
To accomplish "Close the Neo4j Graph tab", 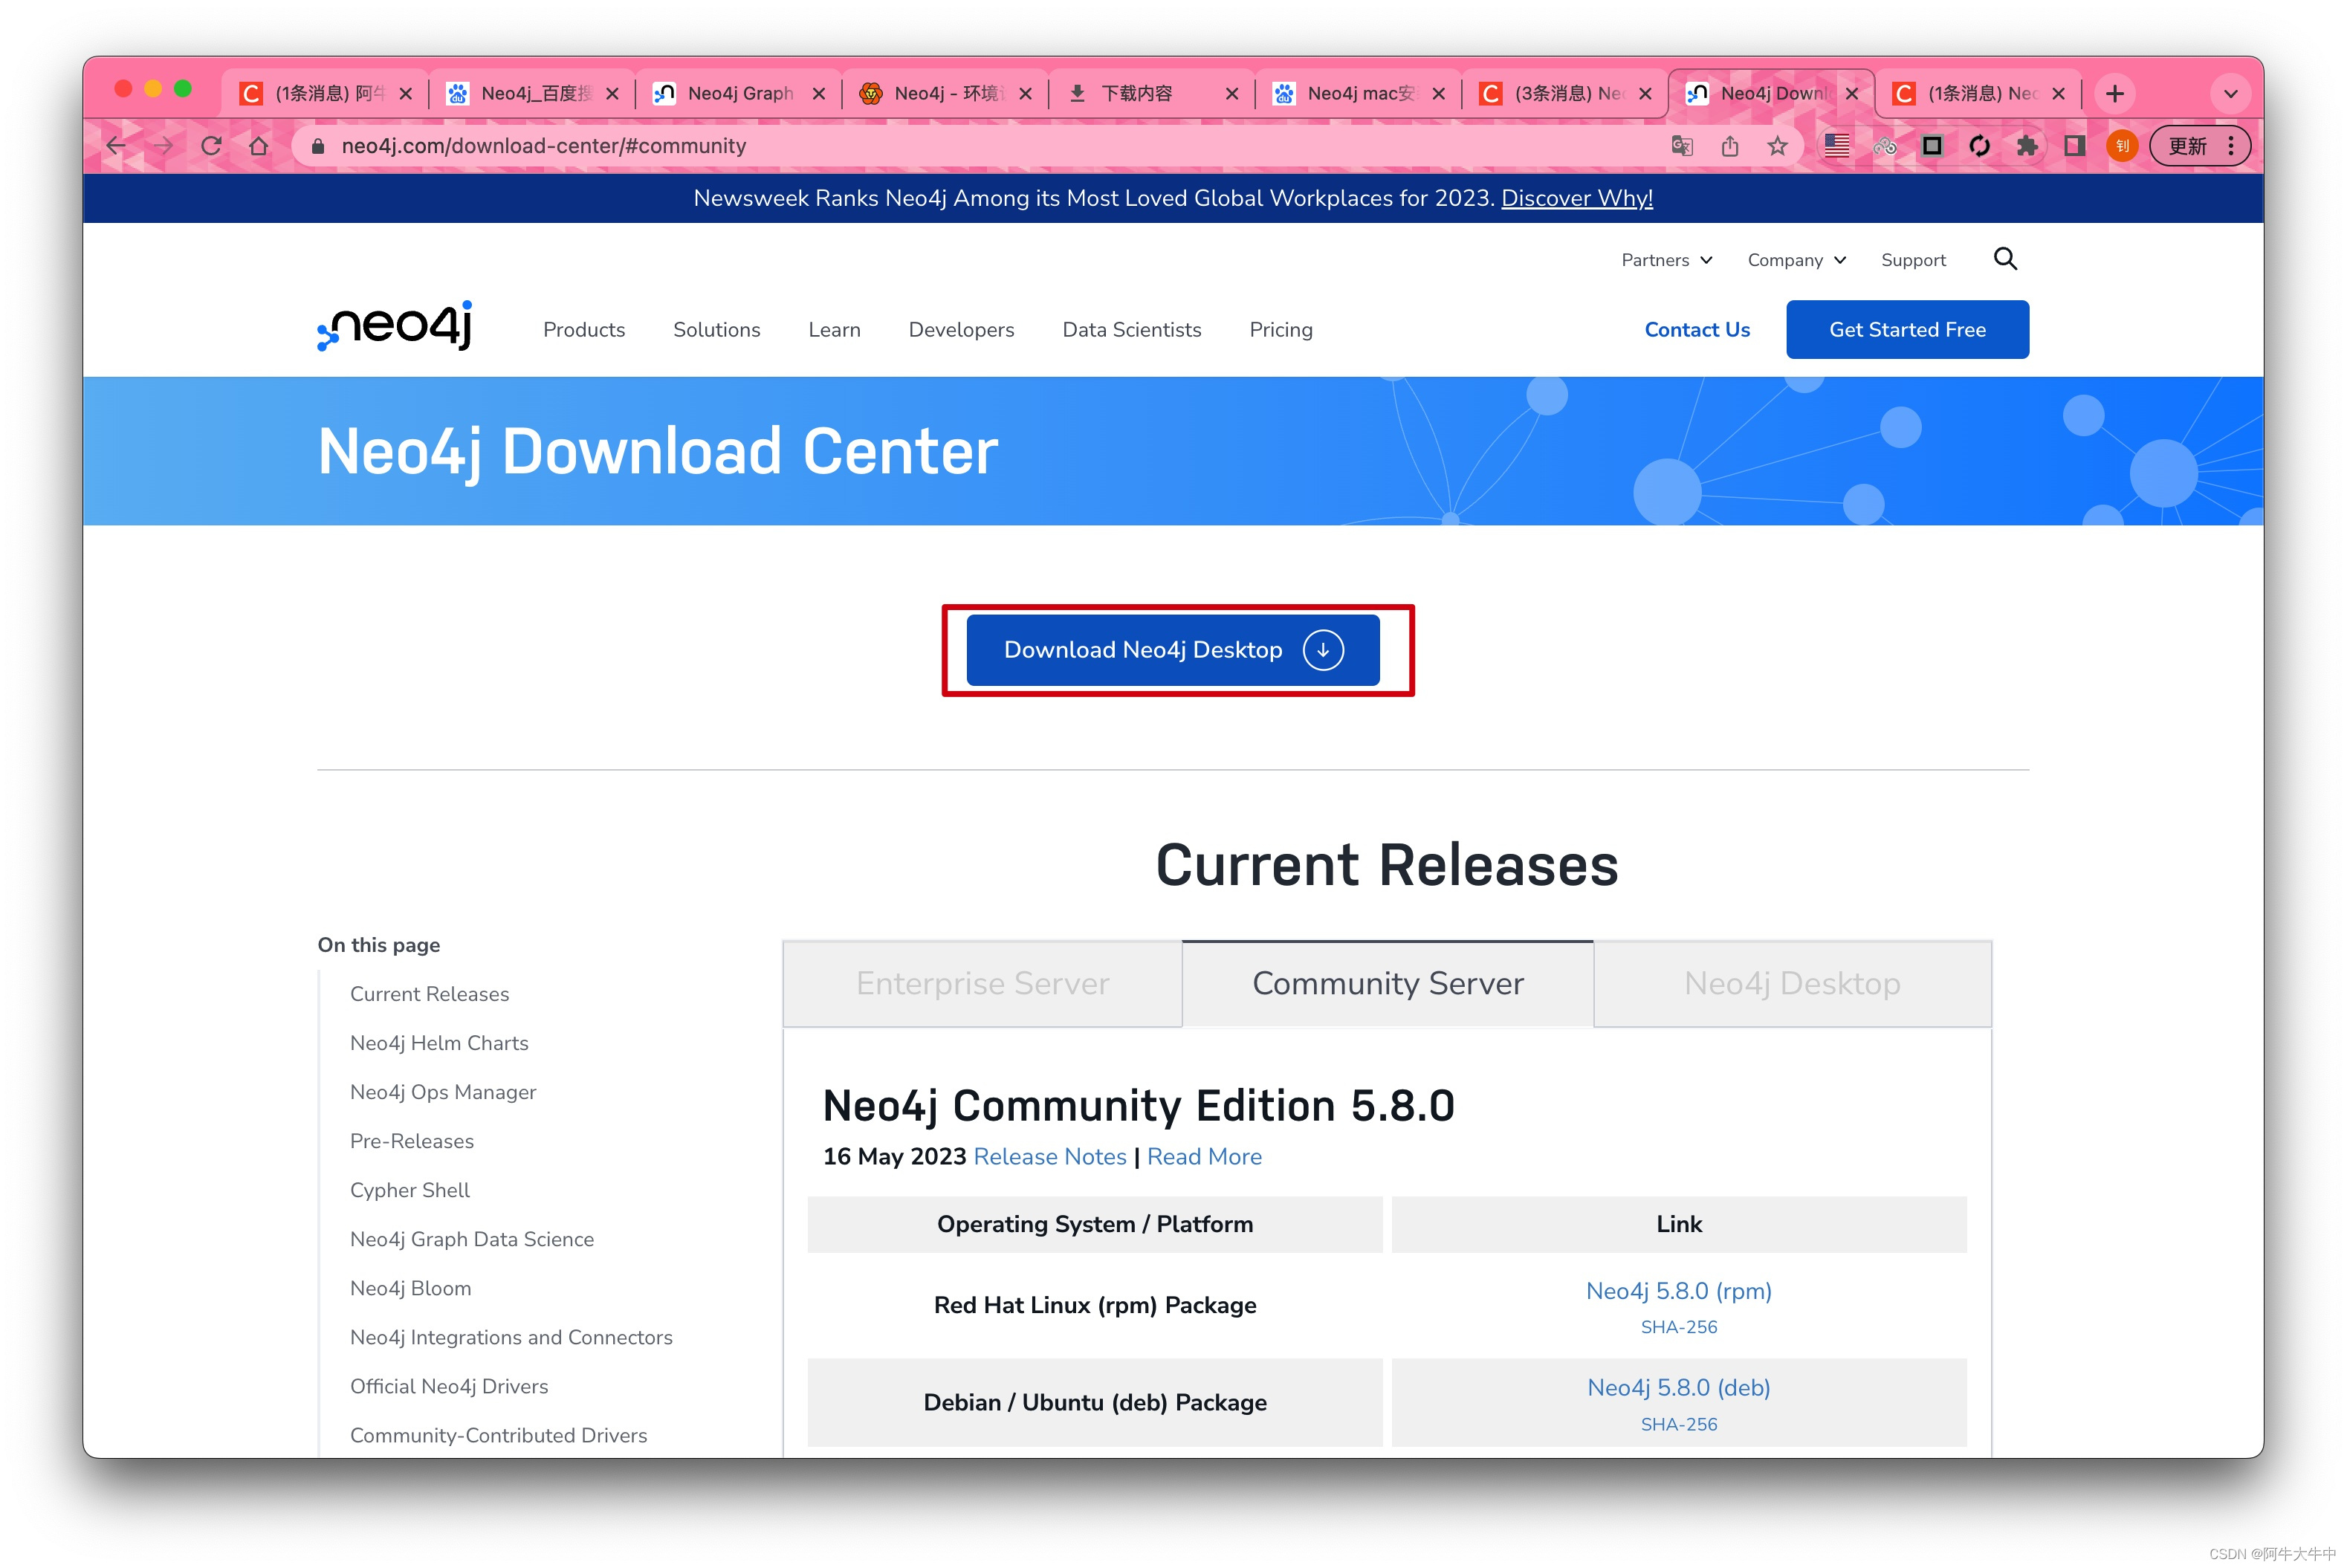I will (818, 93).
